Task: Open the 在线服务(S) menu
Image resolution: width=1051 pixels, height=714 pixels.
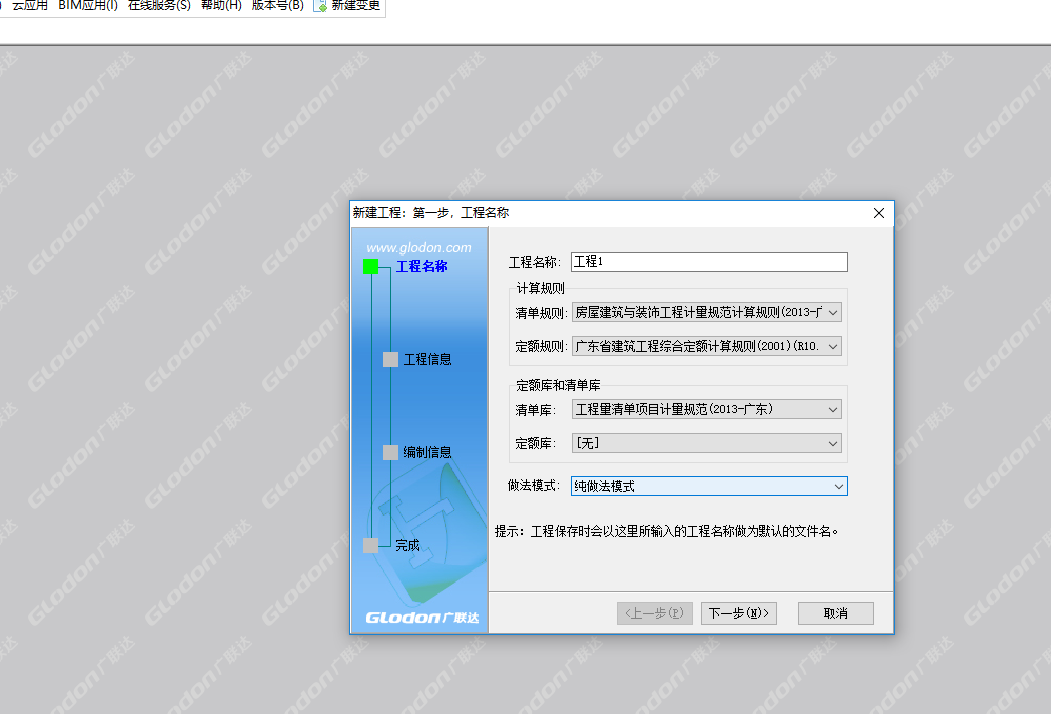Action: pyautogui.click(x=160, y=5)
